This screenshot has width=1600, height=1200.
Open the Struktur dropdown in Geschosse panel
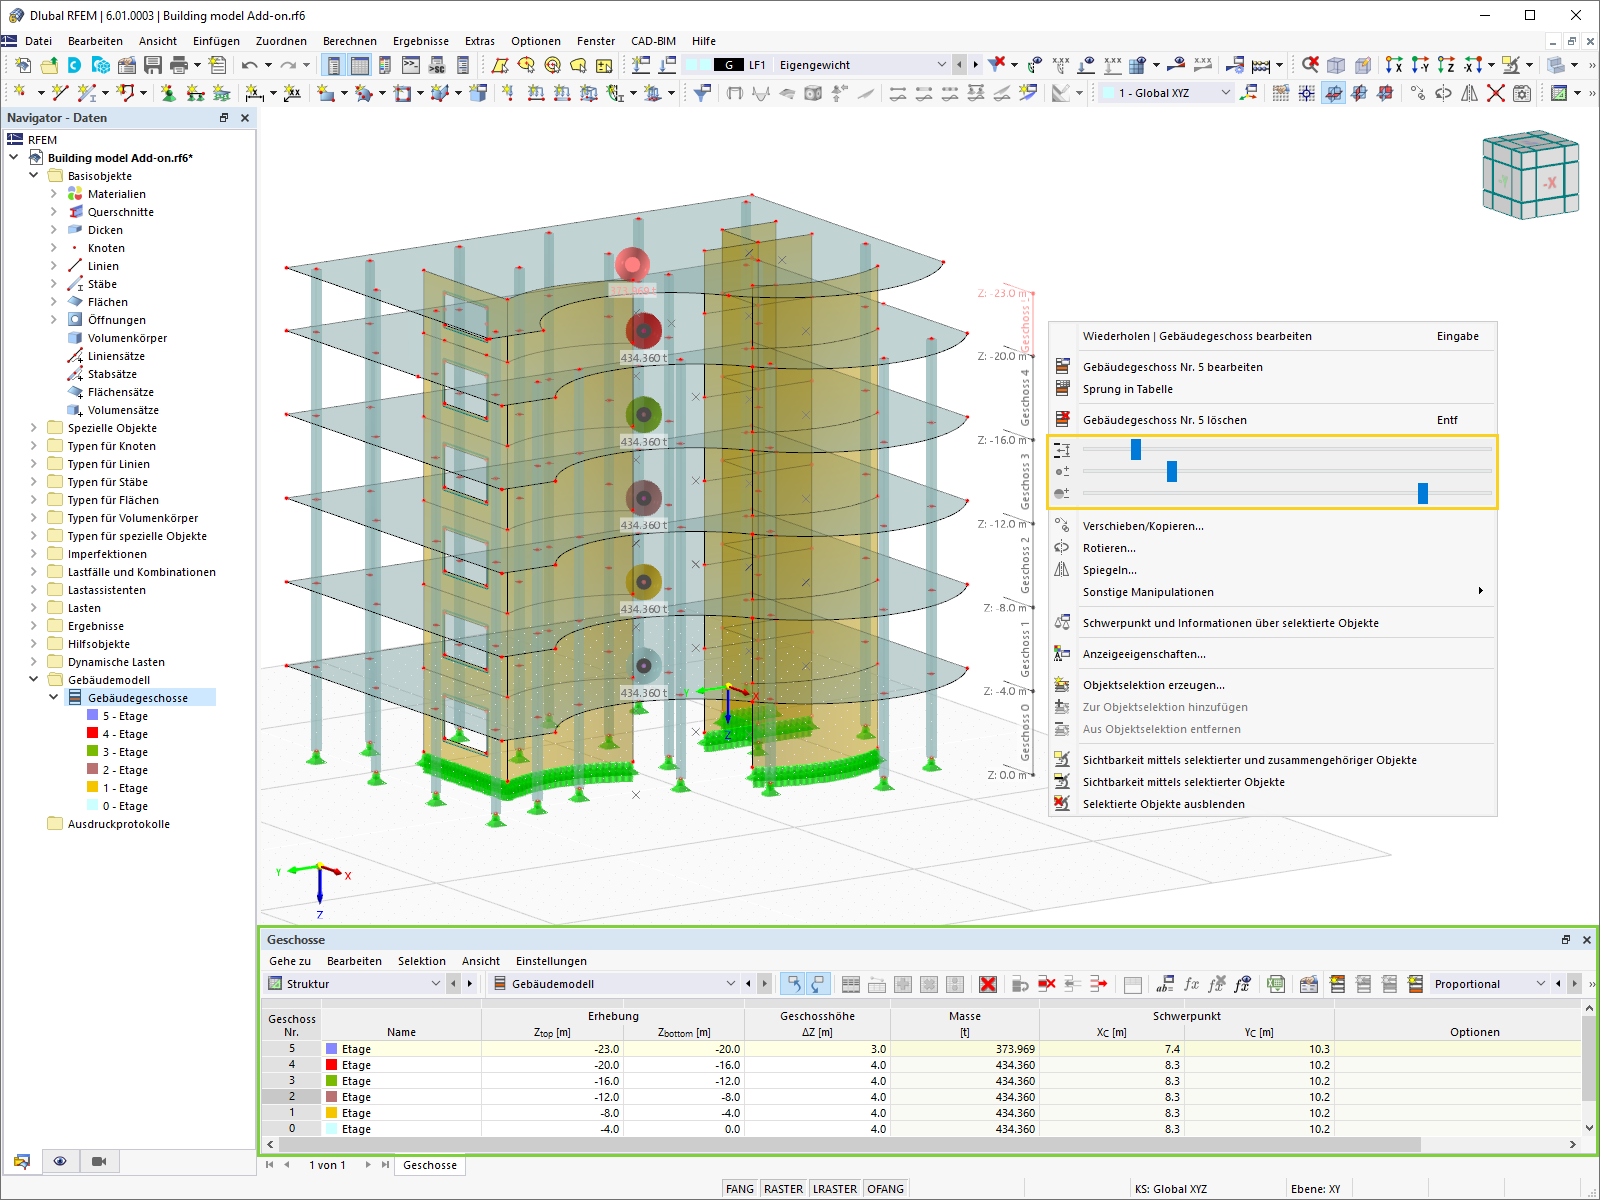[x=435, y=984]
